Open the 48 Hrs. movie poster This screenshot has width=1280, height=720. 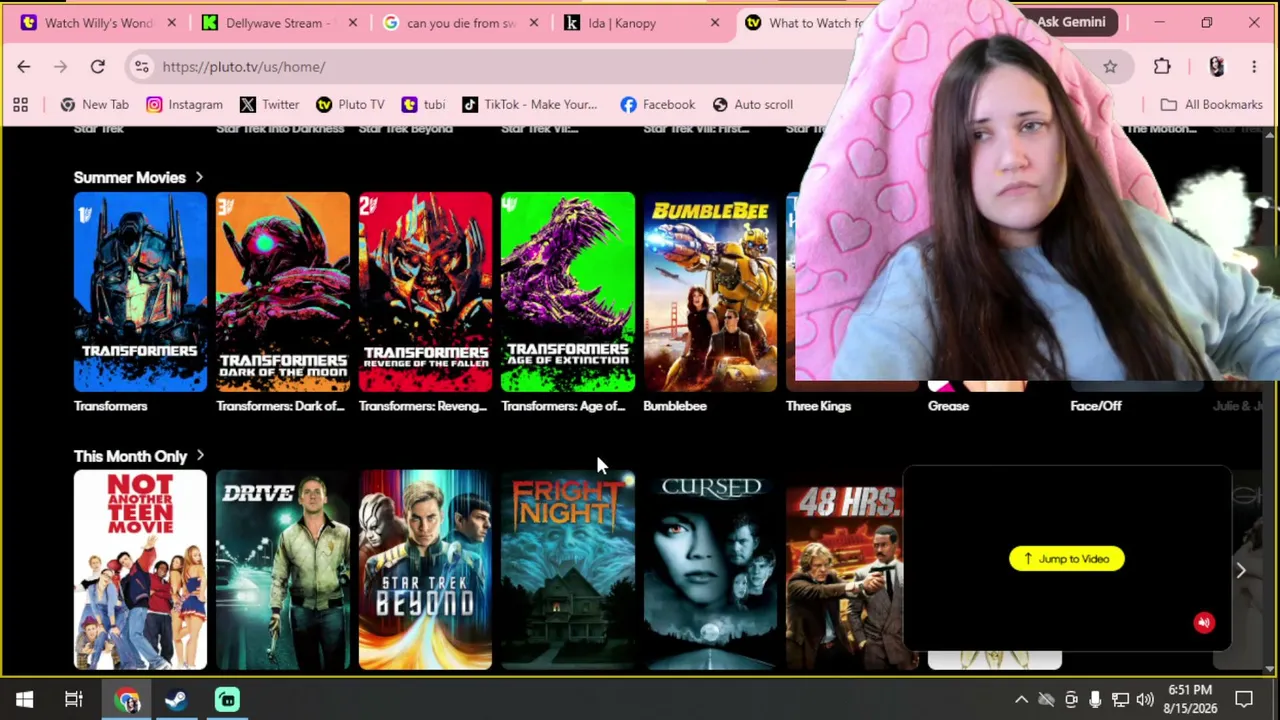845,570
